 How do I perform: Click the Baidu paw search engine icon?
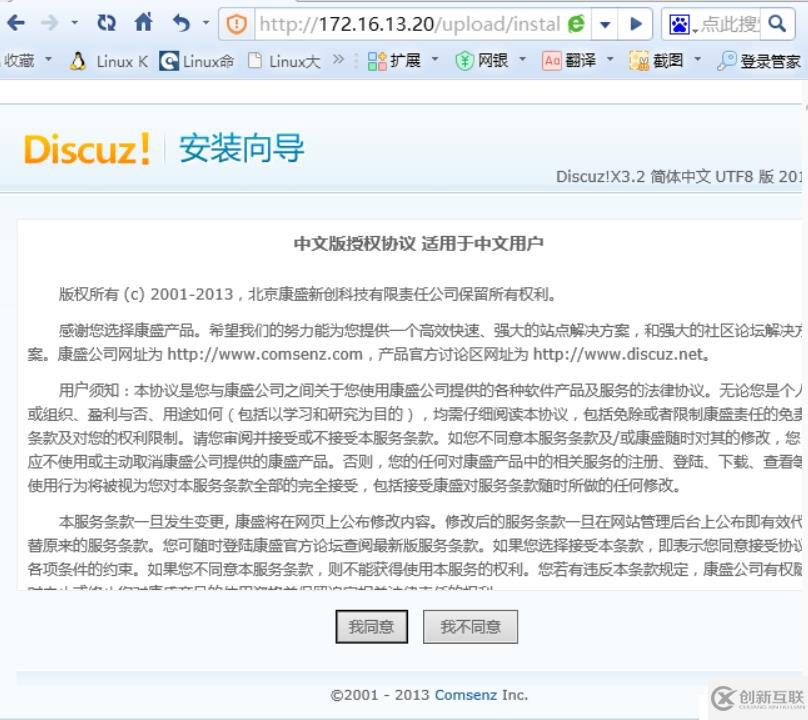coord(680,24)
